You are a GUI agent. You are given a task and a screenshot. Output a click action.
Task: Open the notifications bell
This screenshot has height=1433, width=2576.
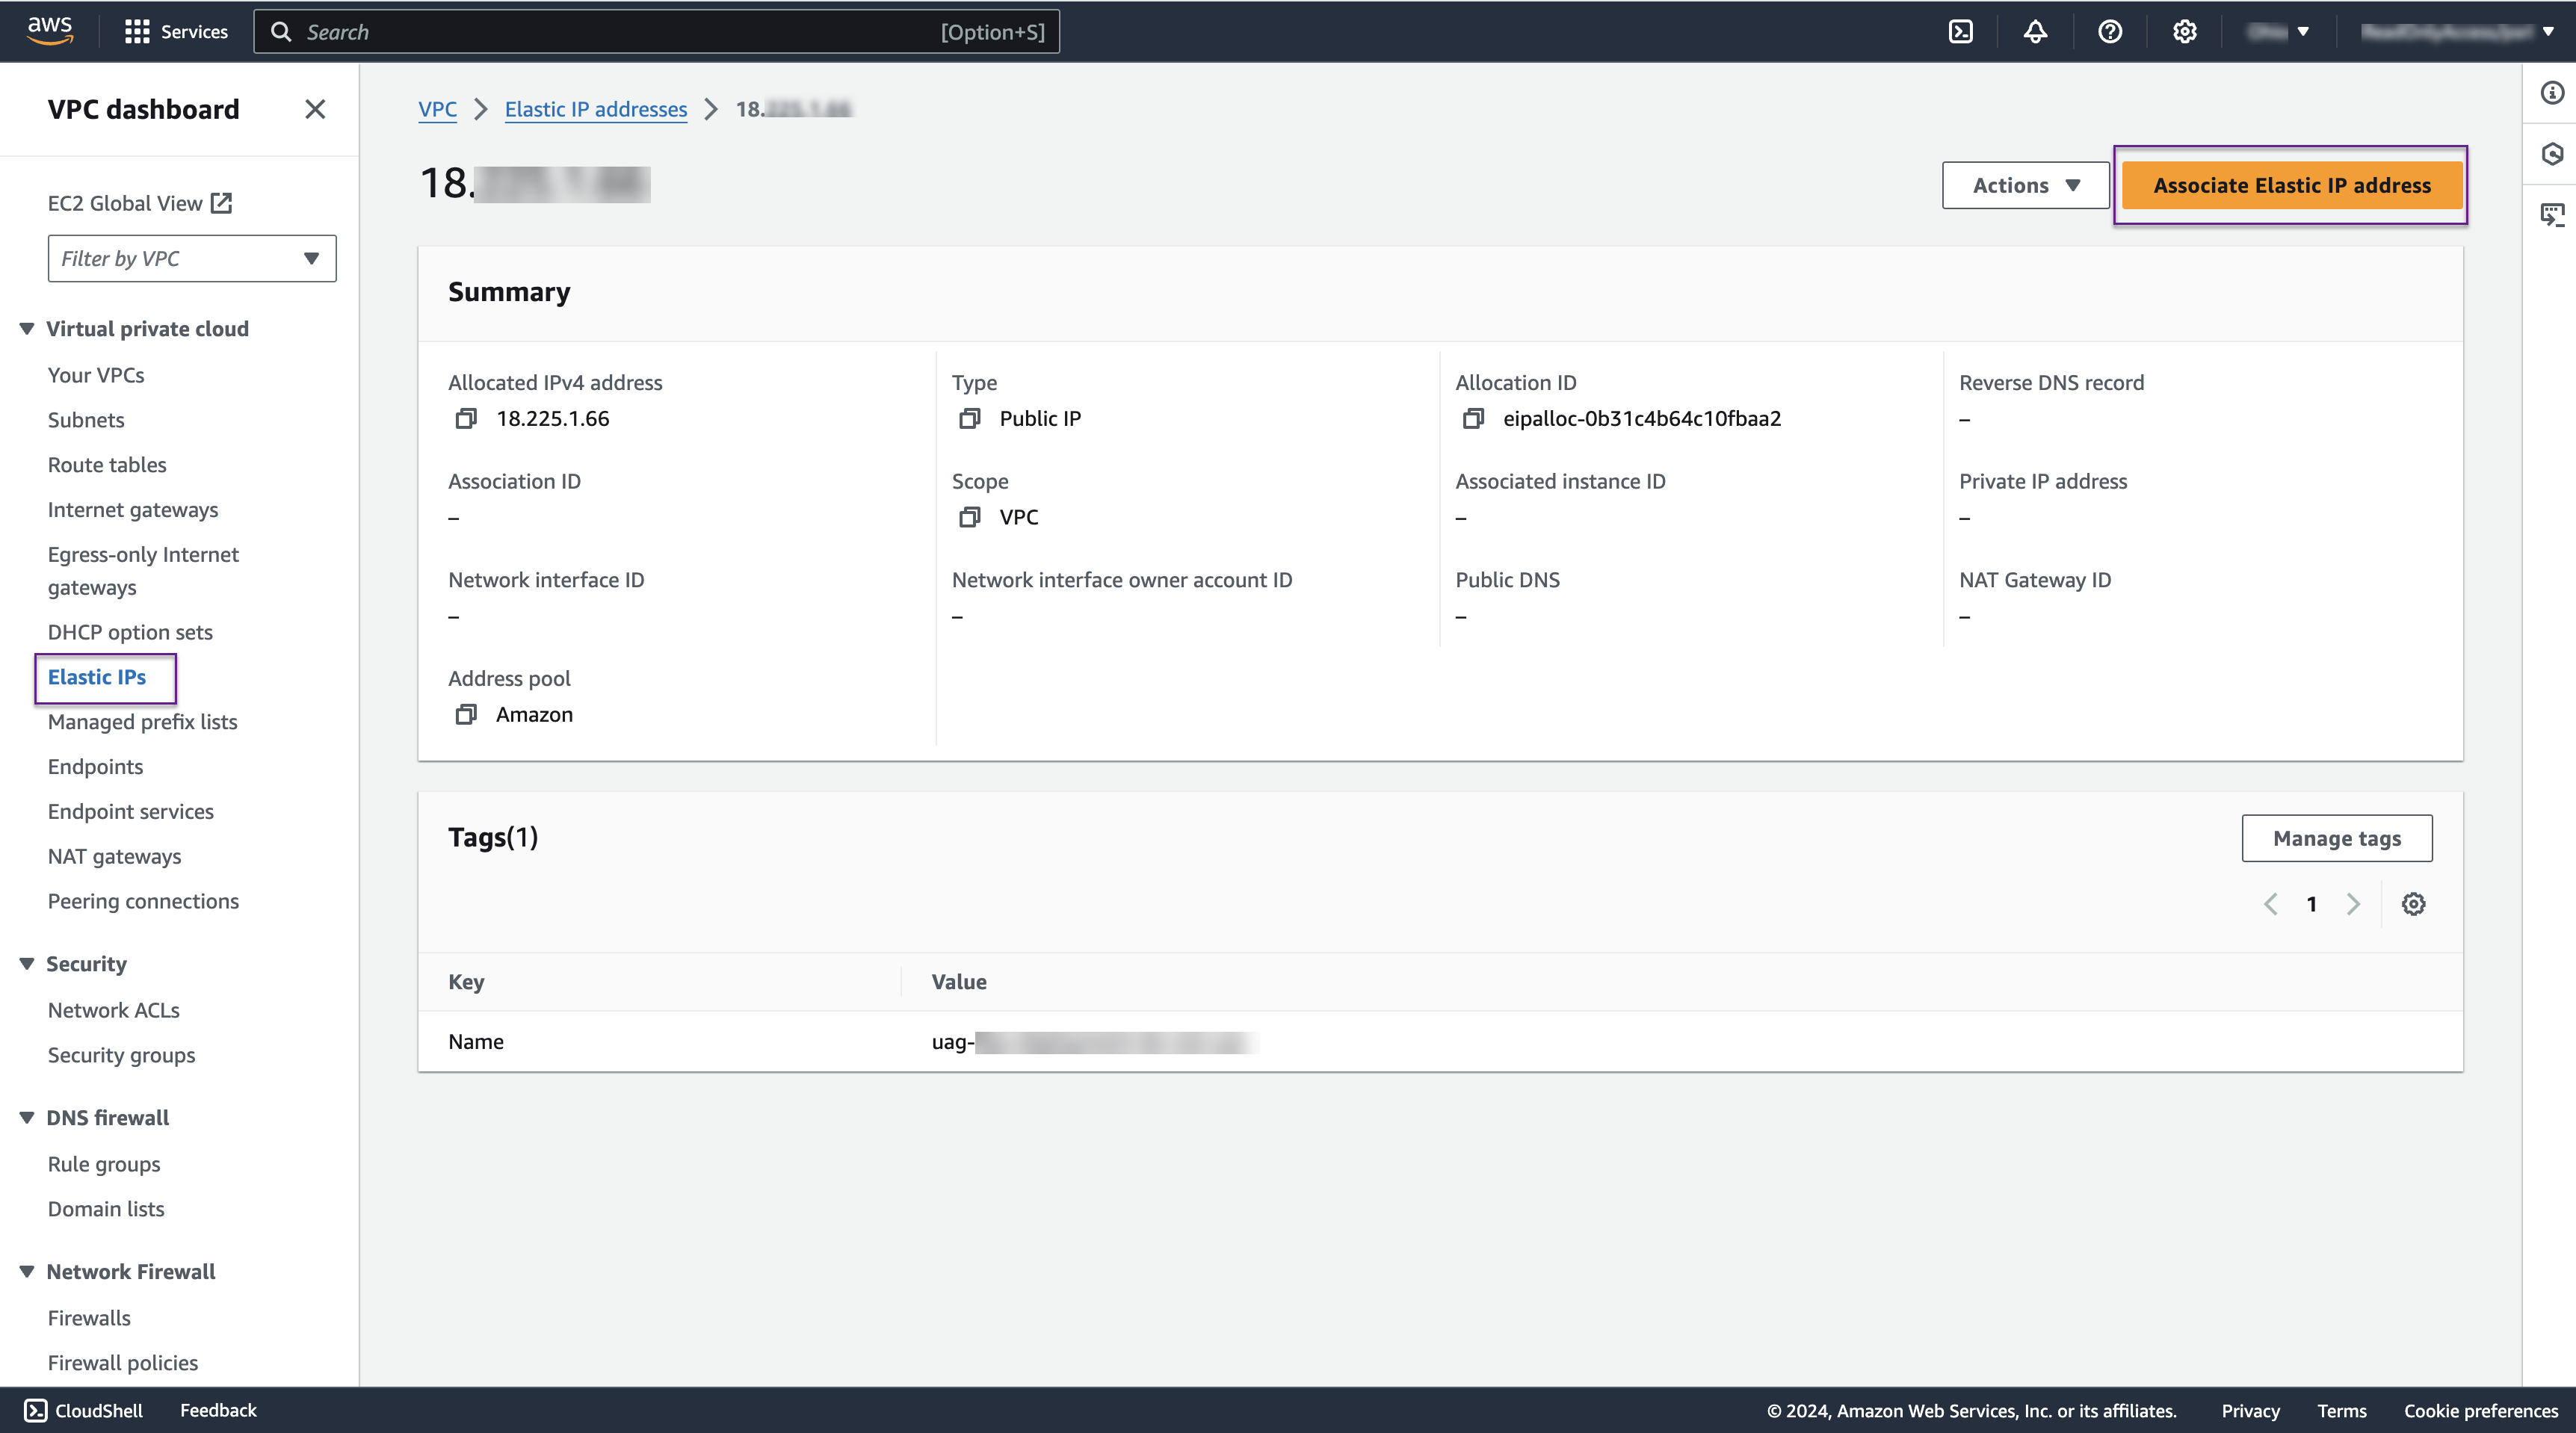(x=2035, y=32)
